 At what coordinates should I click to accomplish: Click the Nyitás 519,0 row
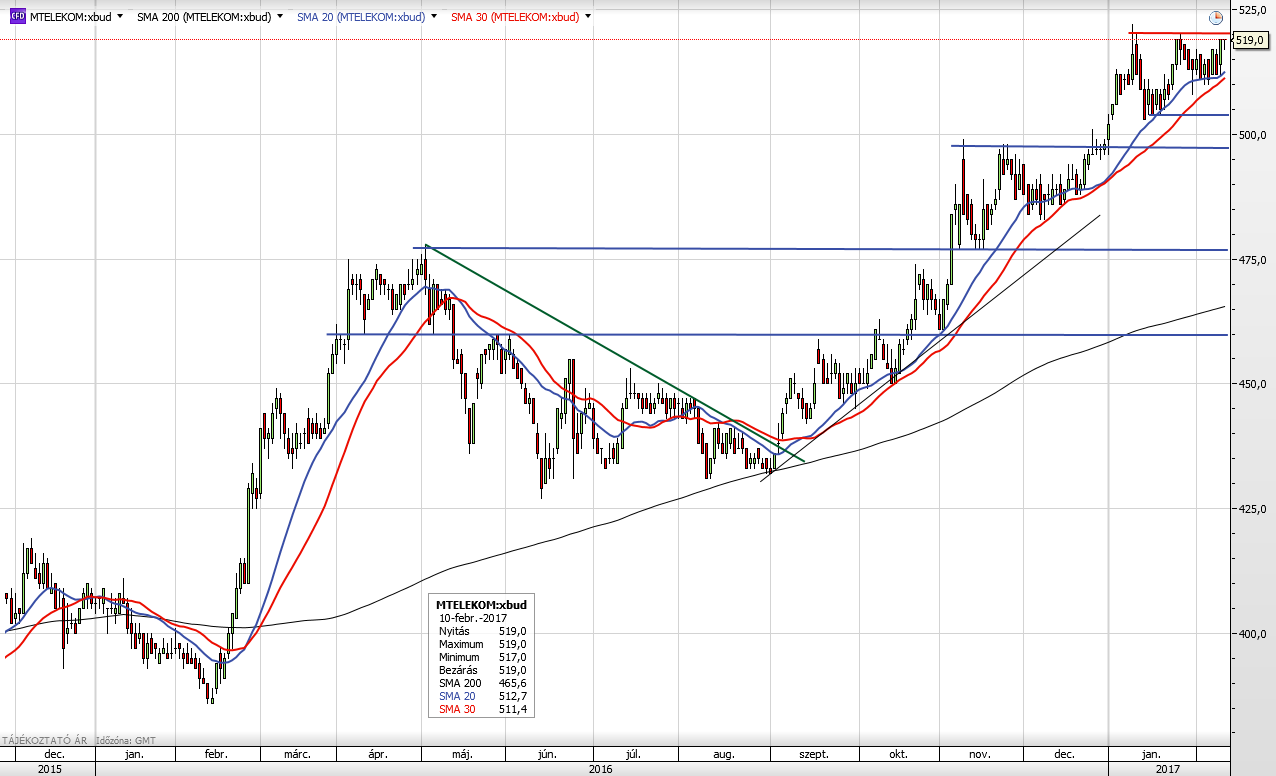[x=482, y=631]
